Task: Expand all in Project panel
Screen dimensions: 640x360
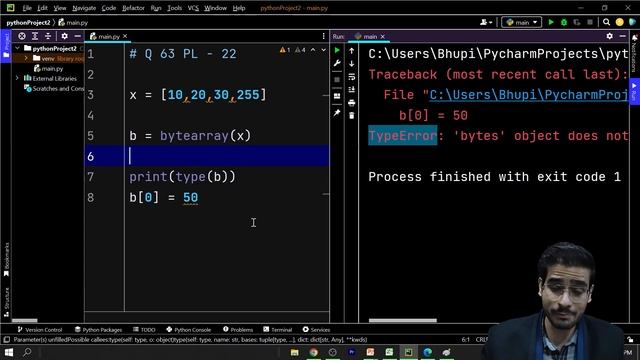Action: (35, 36)
